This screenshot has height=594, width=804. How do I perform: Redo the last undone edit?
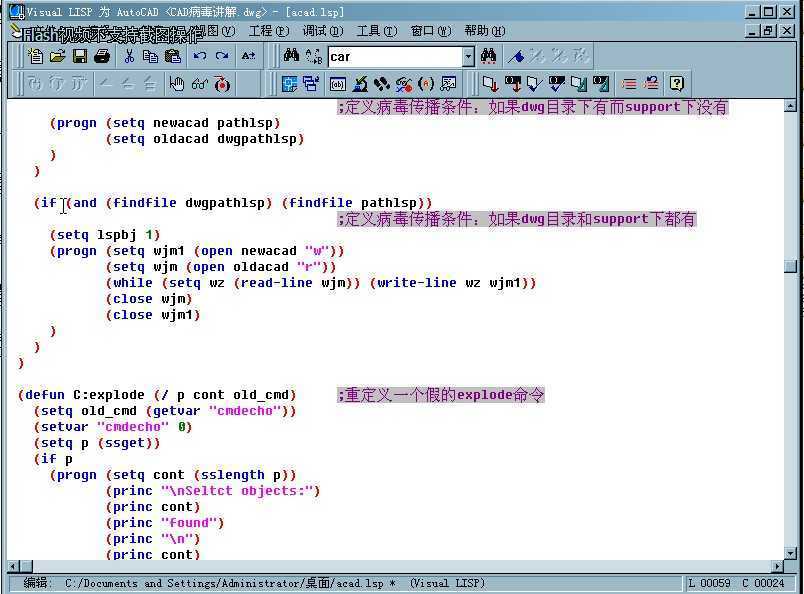(x=222, y=56)
